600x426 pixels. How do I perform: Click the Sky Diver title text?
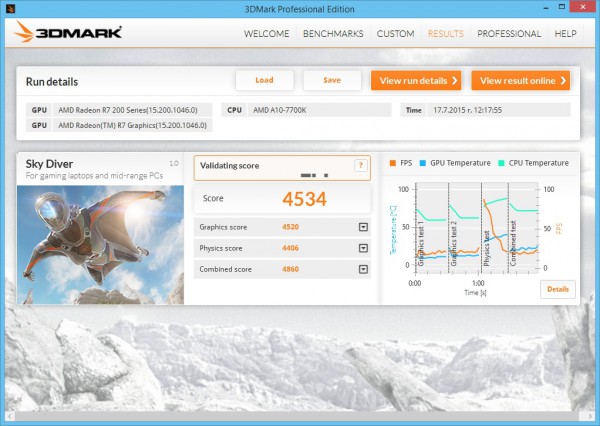coord(49,164)
